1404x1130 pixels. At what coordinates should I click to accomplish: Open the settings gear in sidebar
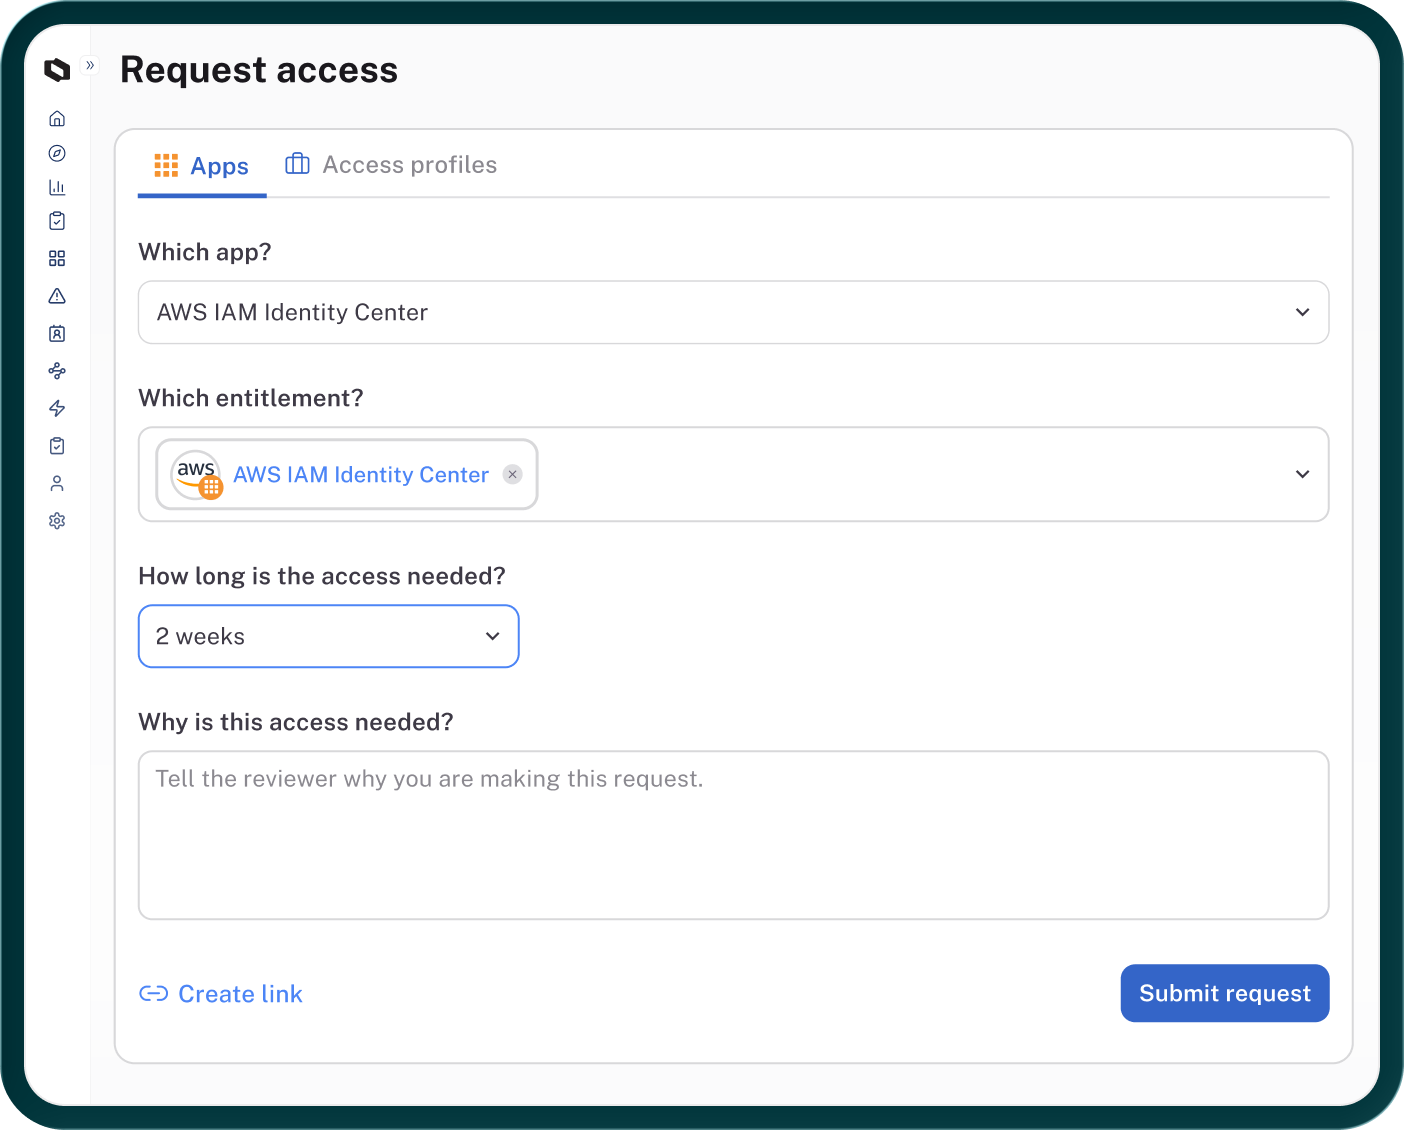tap(57, 521)
